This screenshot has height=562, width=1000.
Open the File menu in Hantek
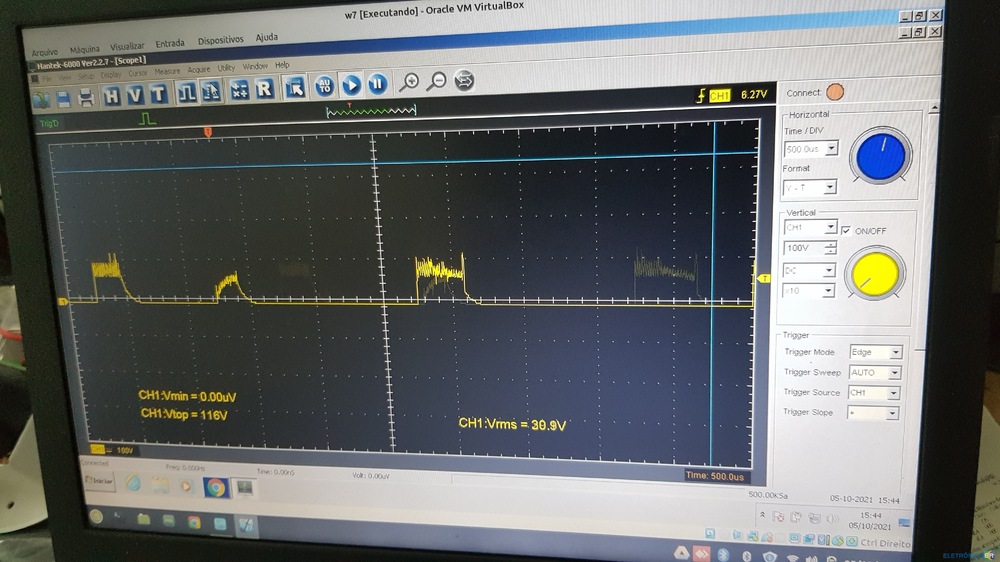(x=47, y=78)
